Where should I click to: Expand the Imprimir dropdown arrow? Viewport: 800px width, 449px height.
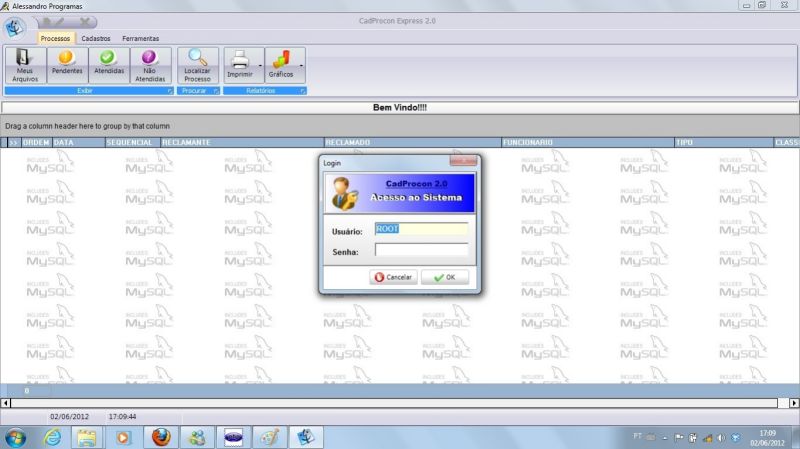pyautogui.click(x=260, y=66)
